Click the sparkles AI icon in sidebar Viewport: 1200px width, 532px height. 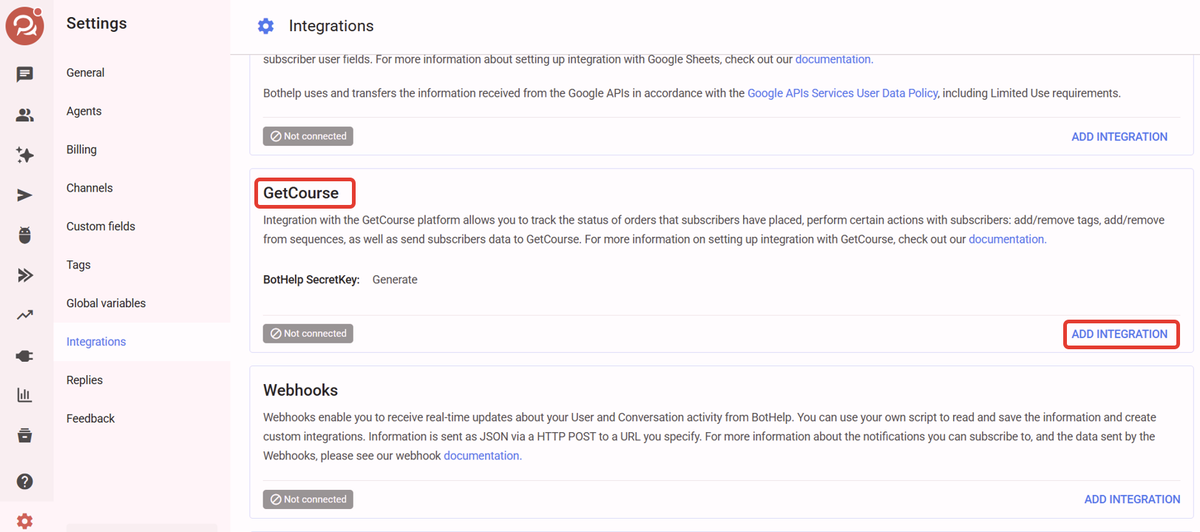pos(25,155)
